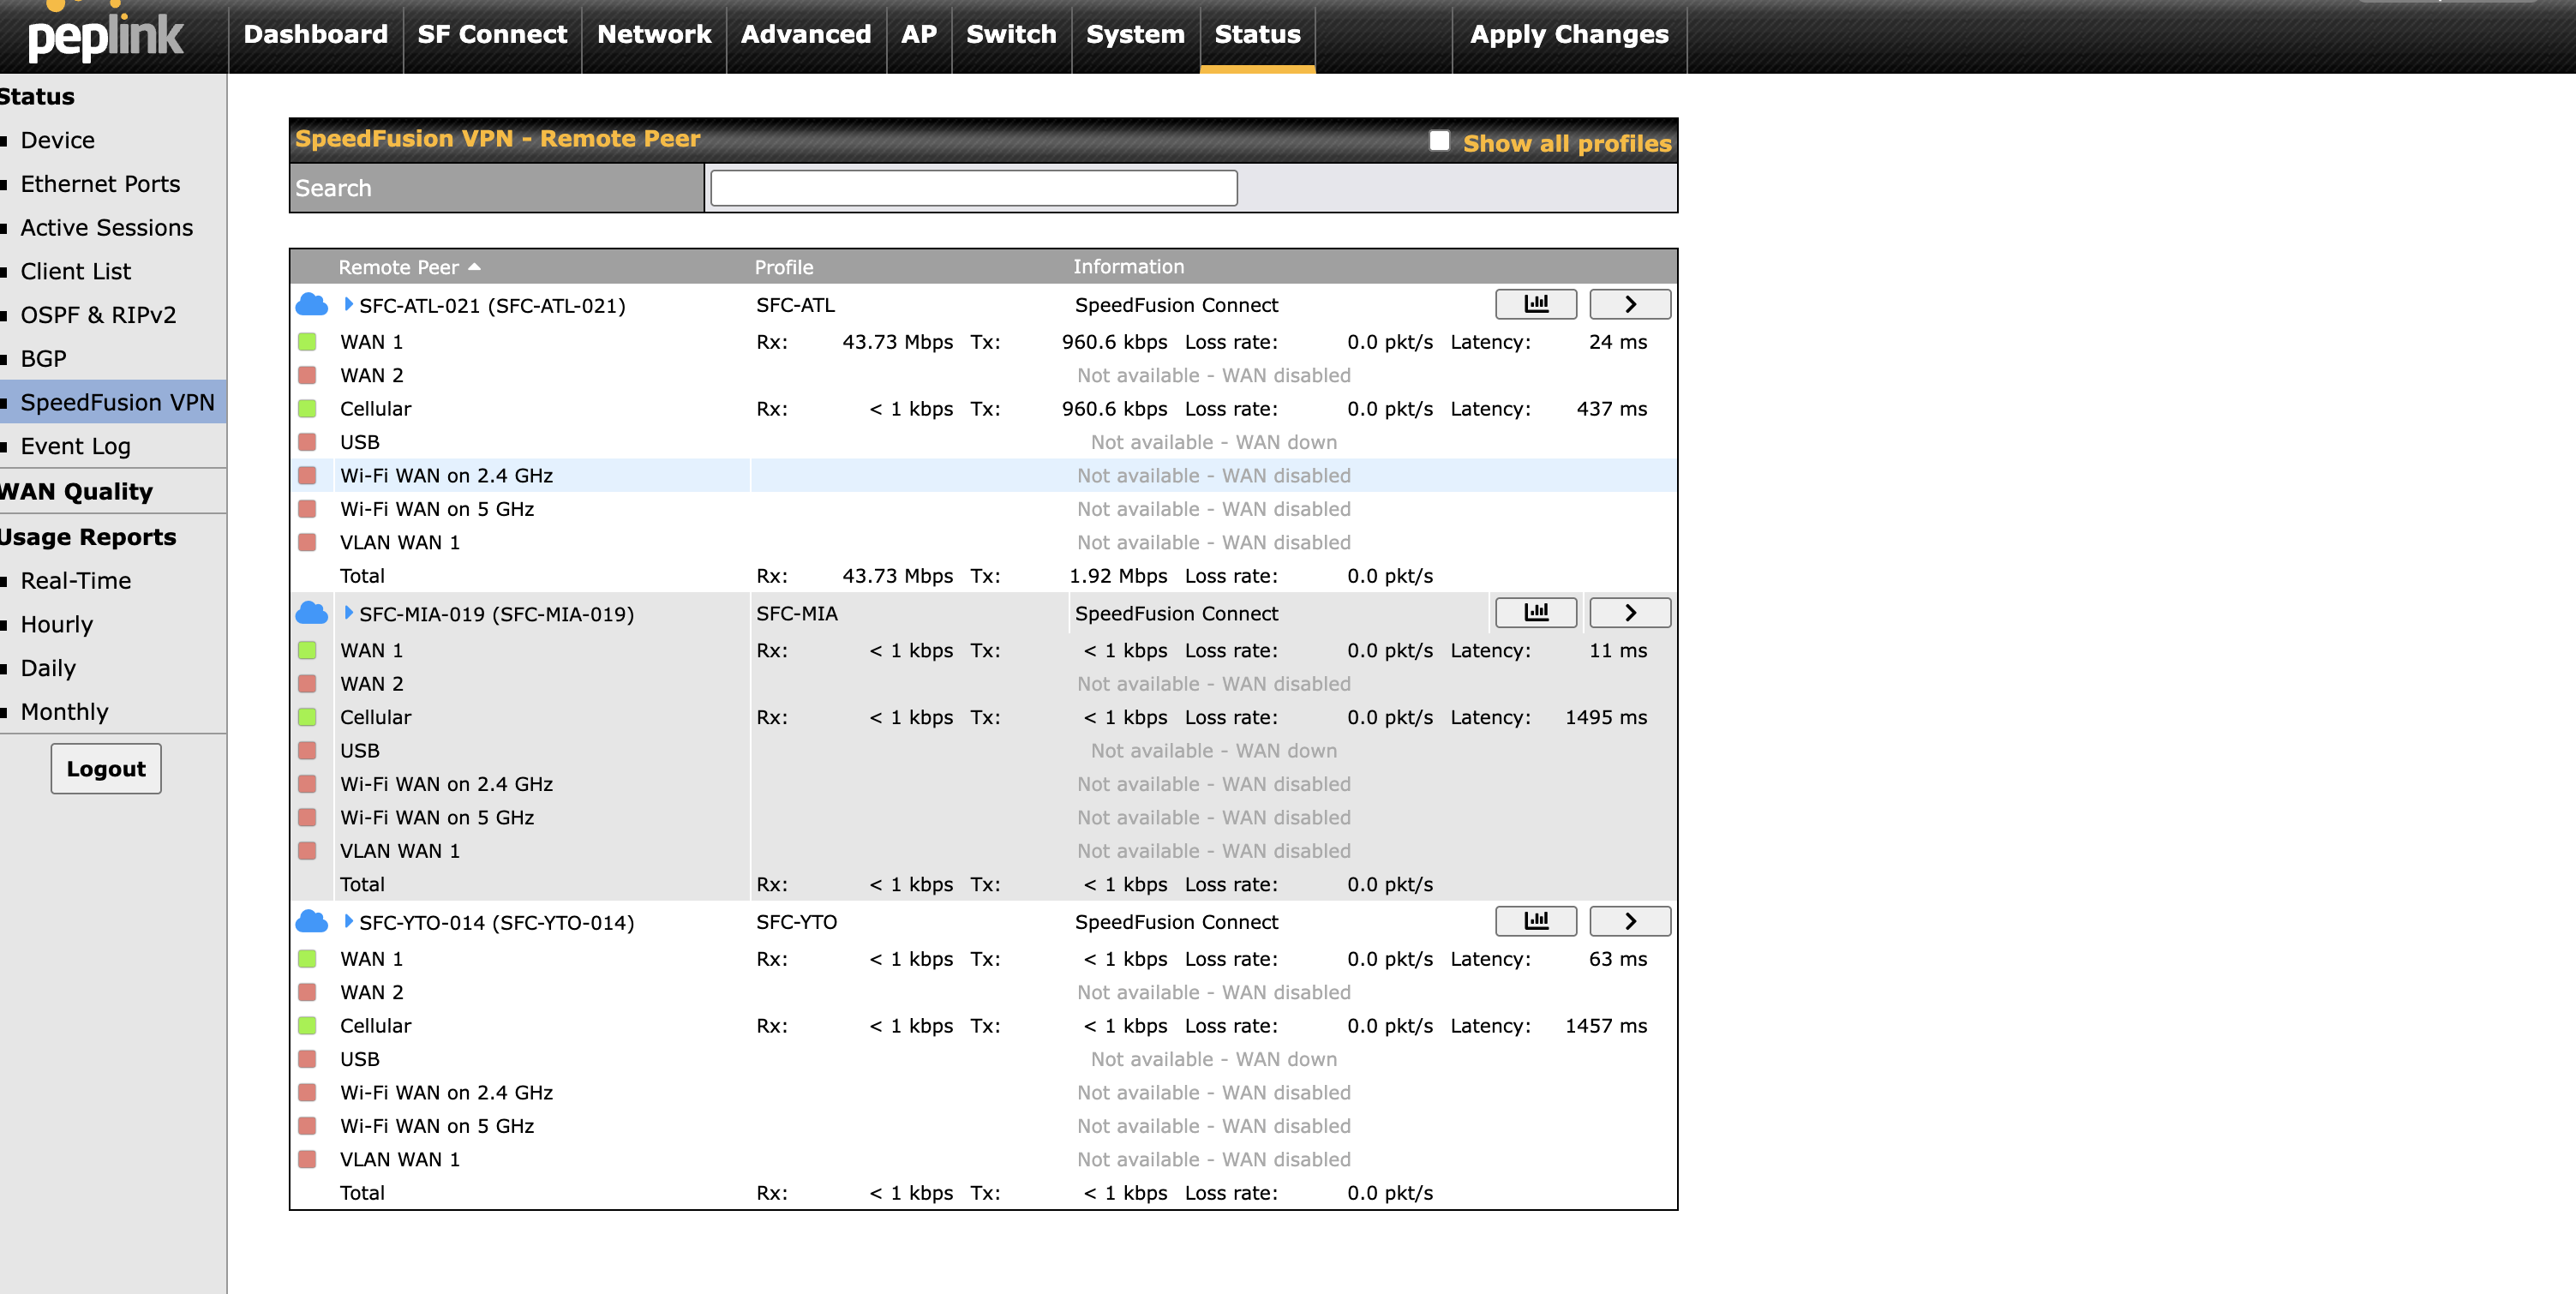The image size is (2576, 1294).
Task: Click cloud icon beside SFC-YTO-014
Action: point(312,921)
